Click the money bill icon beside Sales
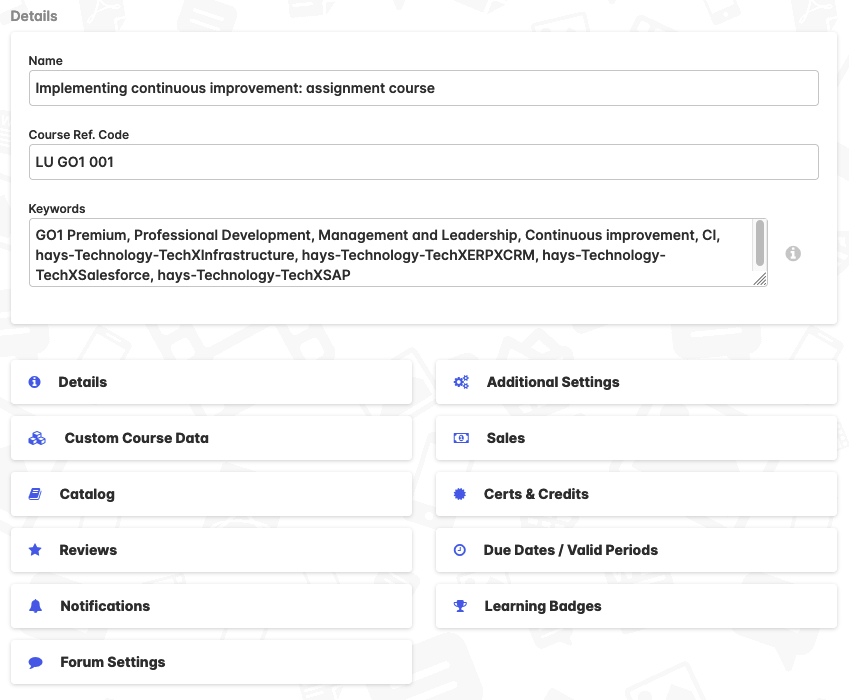 (x=460, y=438)
